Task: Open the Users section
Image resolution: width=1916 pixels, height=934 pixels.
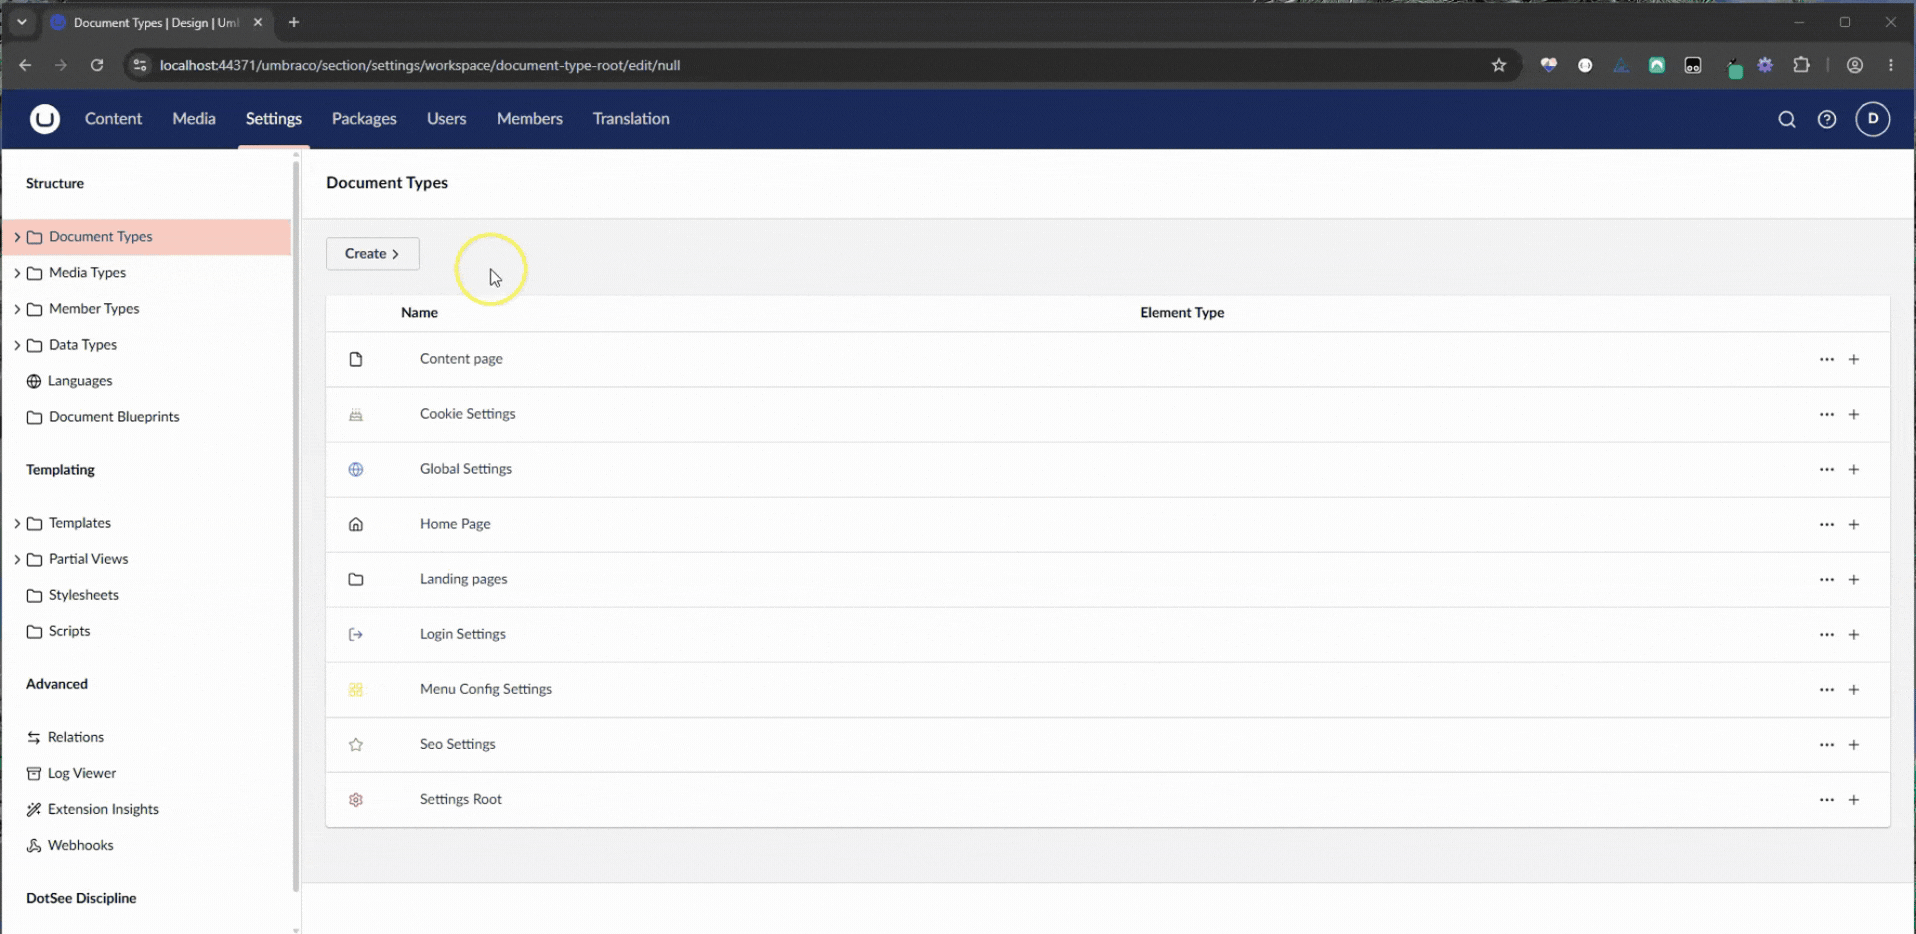Action: [446, 119]
